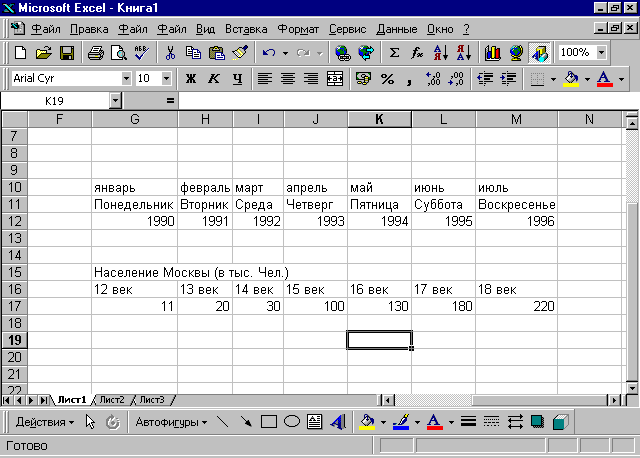Go to the first sheet with tab scroll button
The image size is (640, 458).
tap(6, 400)
